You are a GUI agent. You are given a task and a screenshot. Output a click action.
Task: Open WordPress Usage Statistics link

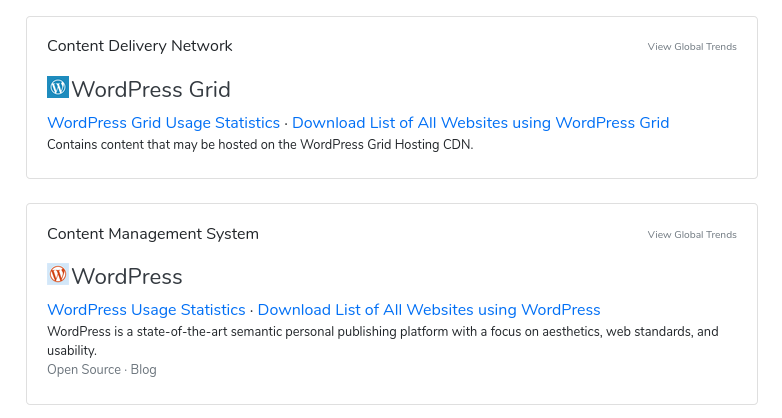click(146, 310)
